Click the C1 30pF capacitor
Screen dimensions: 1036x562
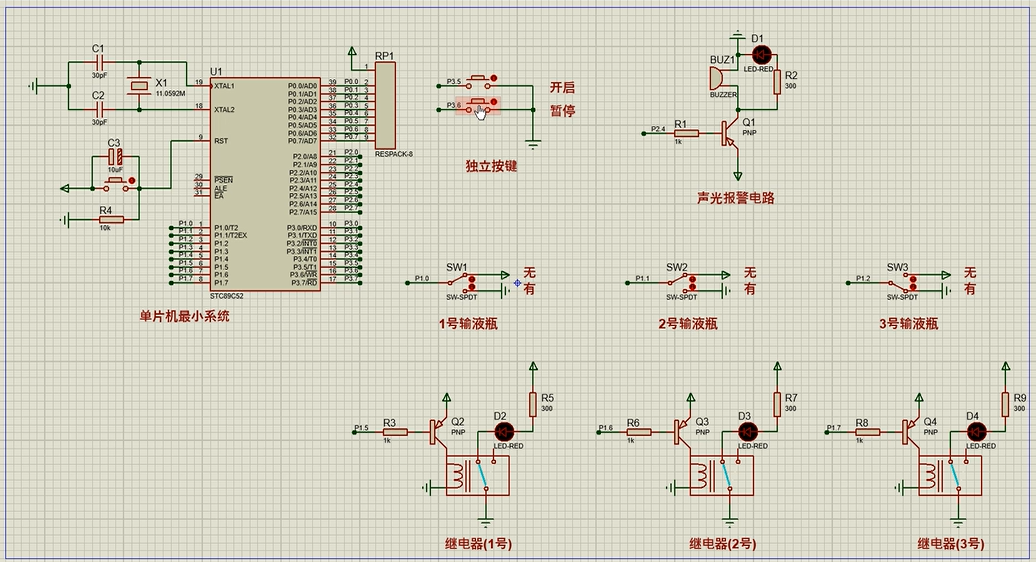(x=99, y=62)
